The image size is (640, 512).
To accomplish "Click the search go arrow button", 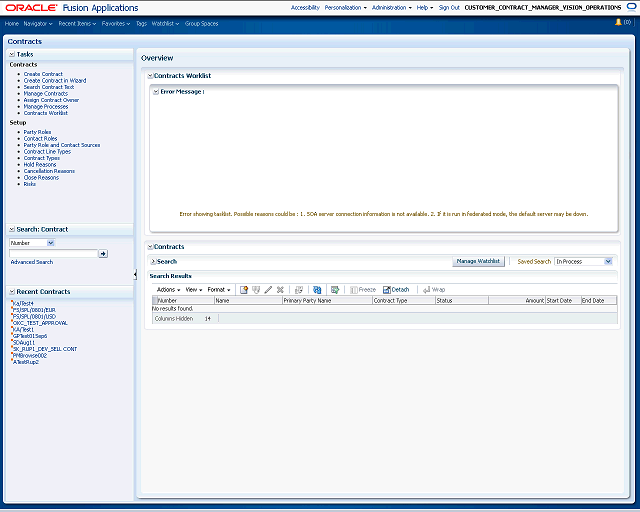I will [103, 254].
